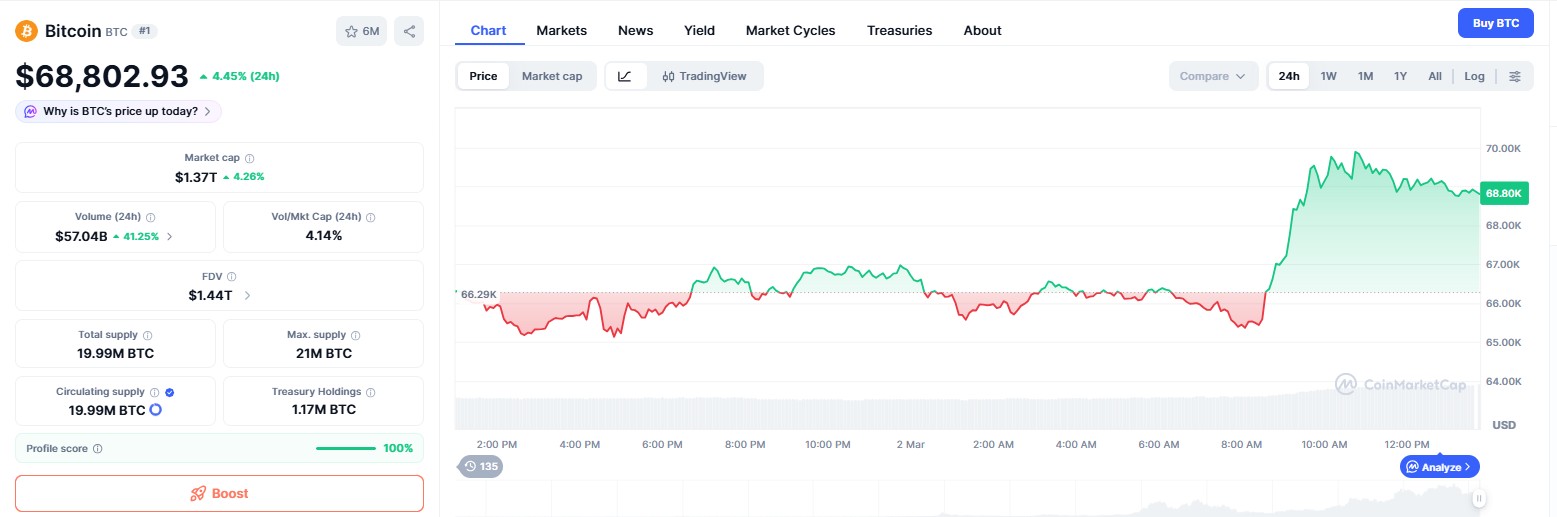The width and height of the screenshot is (1557, 517).
Task: Open the Market Cycles tab
Action: 790,30
